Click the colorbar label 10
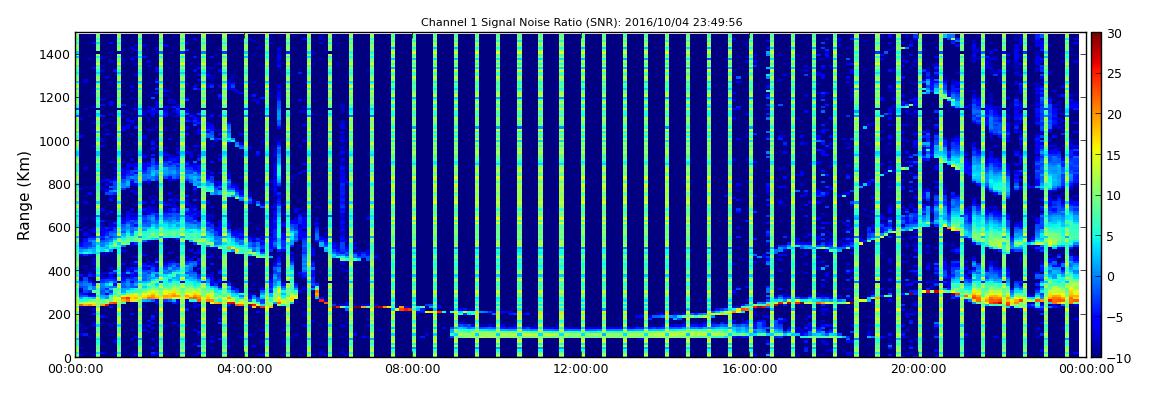 1115,195
